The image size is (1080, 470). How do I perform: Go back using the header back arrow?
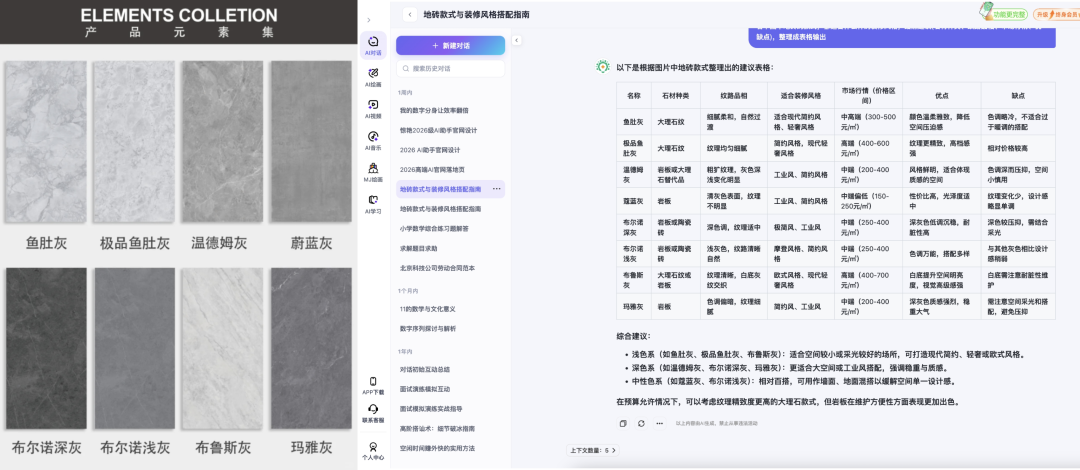(x=411, y=14)
